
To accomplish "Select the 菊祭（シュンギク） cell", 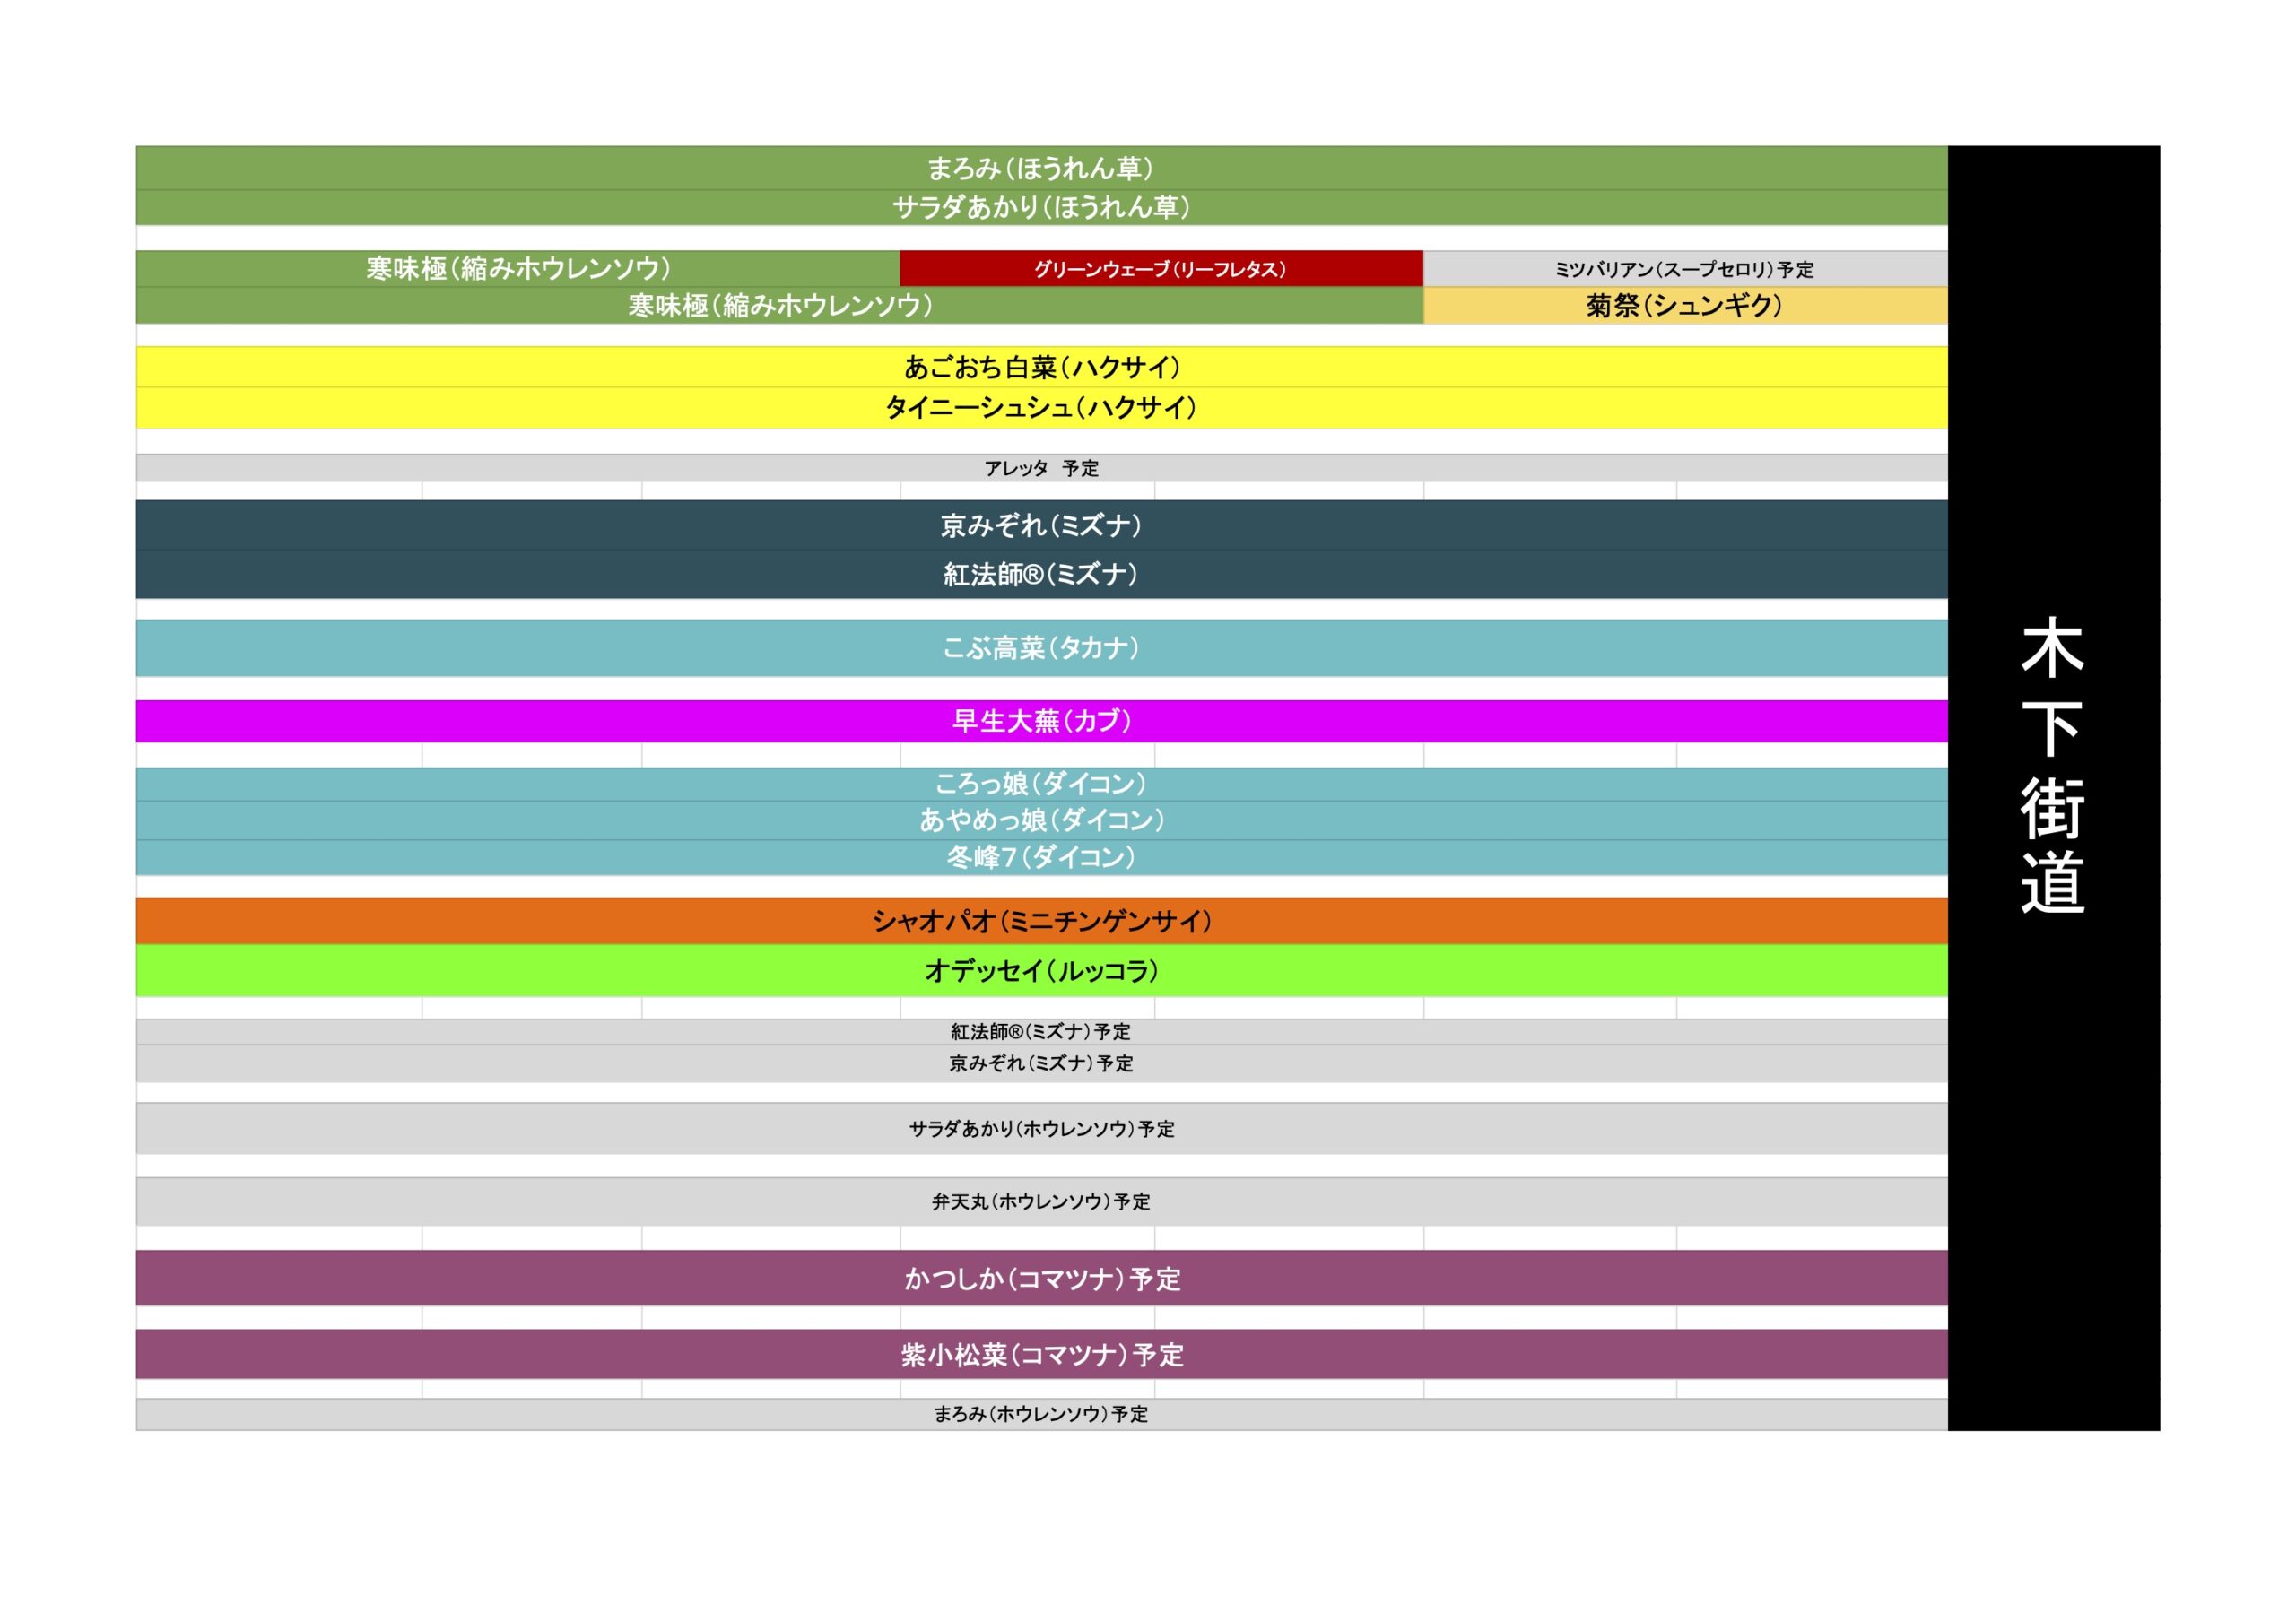I will click(1685, 305).
